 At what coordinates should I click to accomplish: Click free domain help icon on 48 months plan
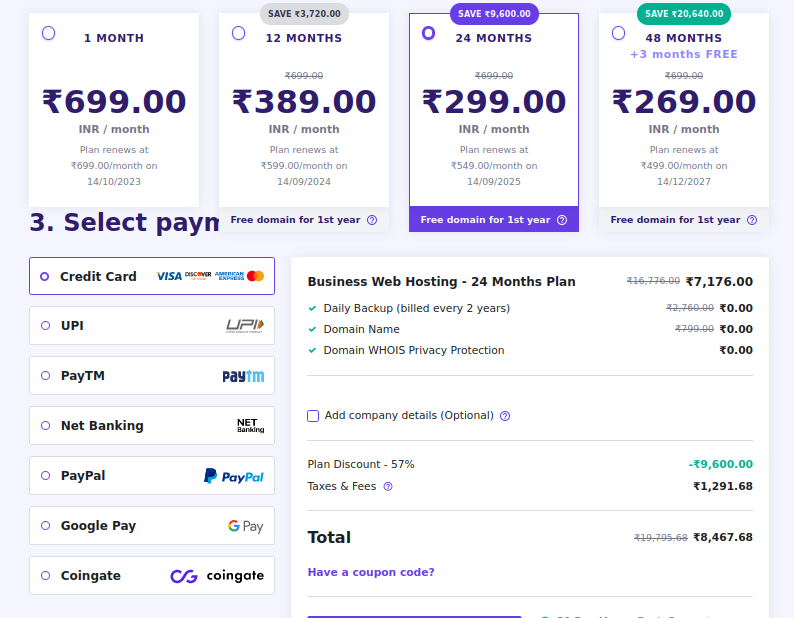[x=752, y=220]
